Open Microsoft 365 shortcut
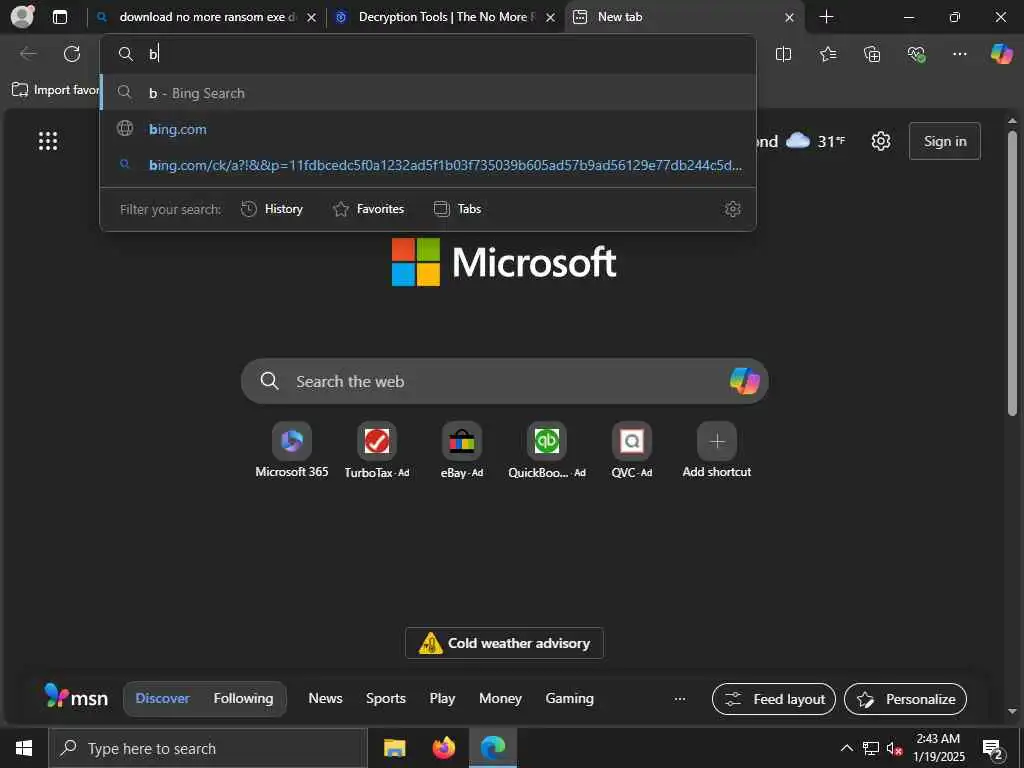Viewport: 1024px width, 768px height. pos(292,451)
